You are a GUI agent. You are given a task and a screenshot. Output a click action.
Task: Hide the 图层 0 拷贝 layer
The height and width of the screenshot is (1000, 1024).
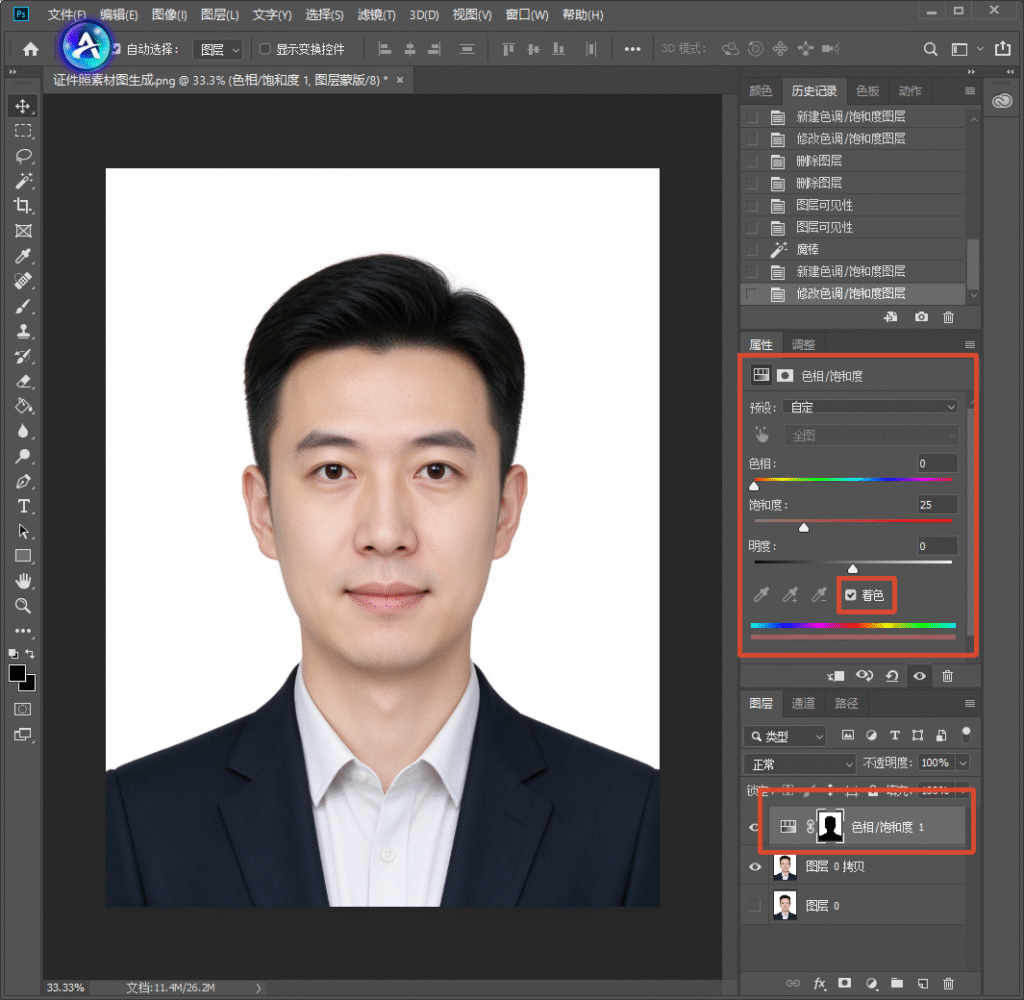click(755, 867)
